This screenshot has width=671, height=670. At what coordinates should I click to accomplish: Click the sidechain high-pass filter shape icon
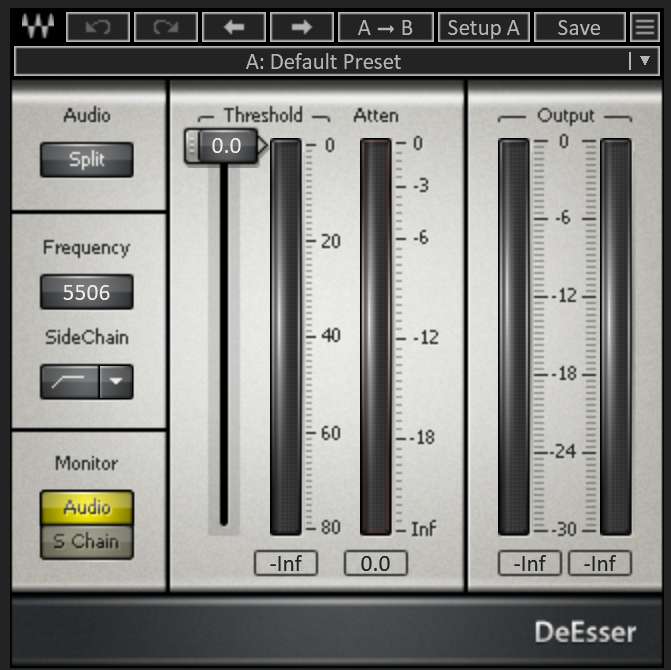[70, 381]
